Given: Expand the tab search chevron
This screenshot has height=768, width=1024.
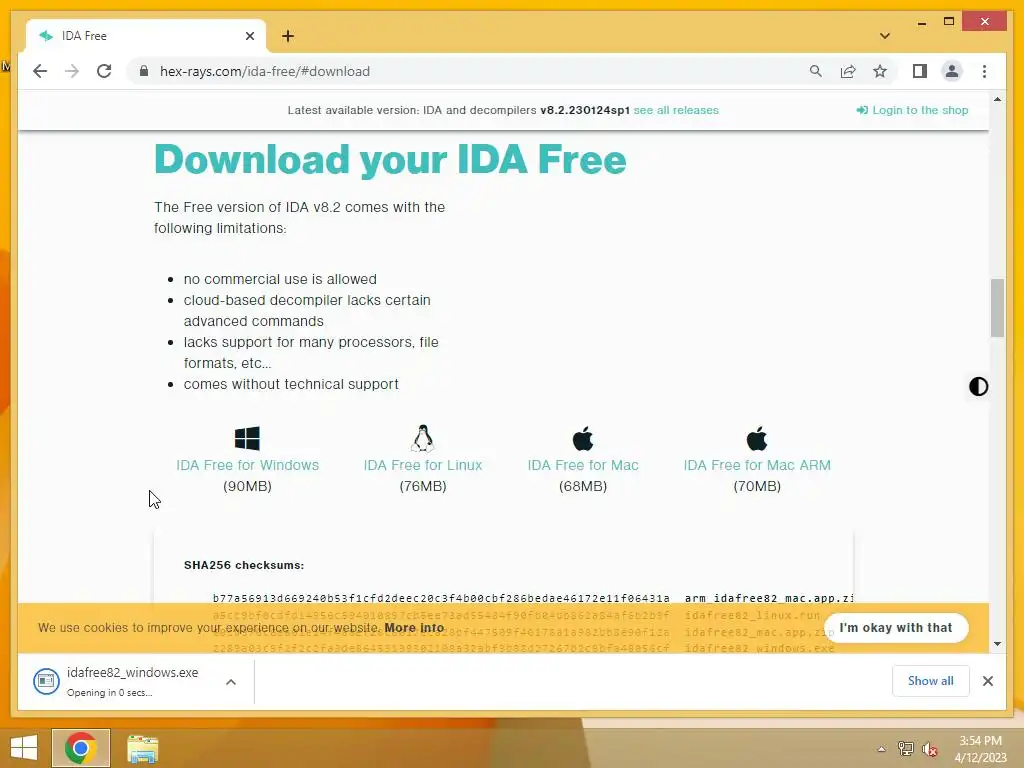Looking at the screenshot, I should tap(884, 36).
